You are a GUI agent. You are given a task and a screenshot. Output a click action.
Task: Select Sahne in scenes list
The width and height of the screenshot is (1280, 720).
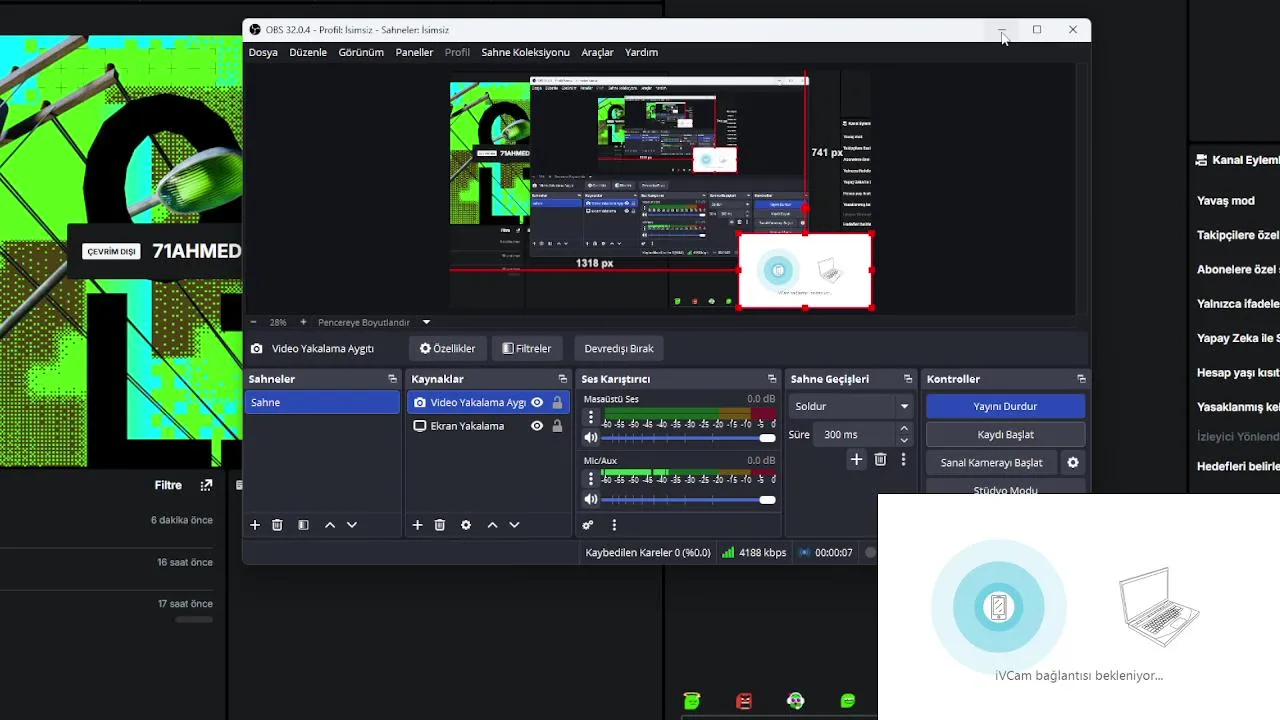point(322,402)
